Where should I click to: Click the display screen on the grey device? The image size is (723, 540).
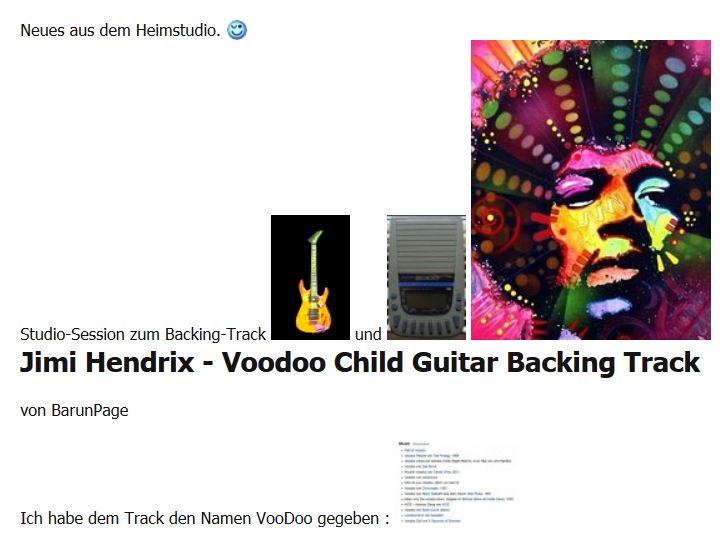click(426, 301)
